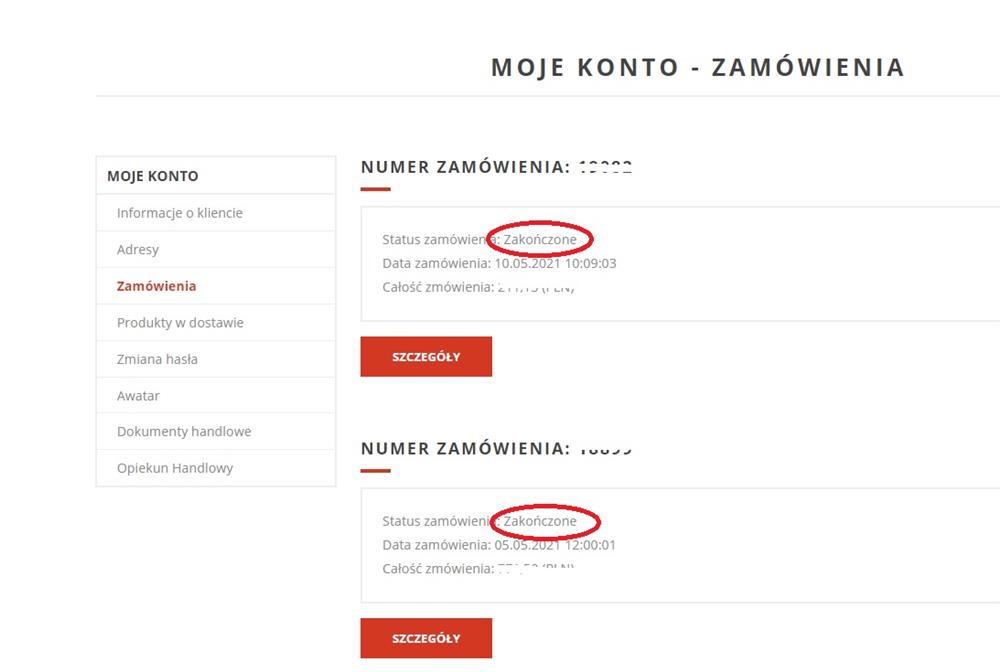Screen dimensions: 1000x672
Task: Open Szczegóły for the 05.05.2021 order
Action: [x=426, y=638]
